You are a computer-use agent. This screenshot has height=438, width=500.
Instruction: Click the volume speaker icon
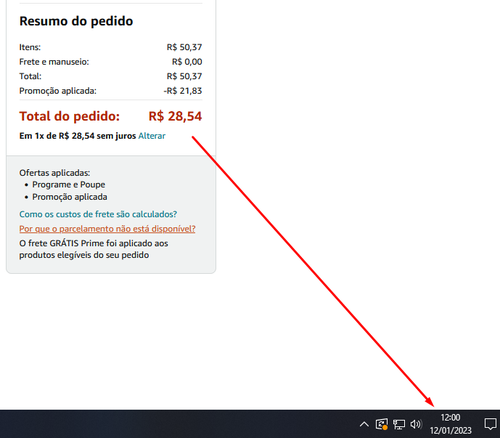tap(416, 424)
